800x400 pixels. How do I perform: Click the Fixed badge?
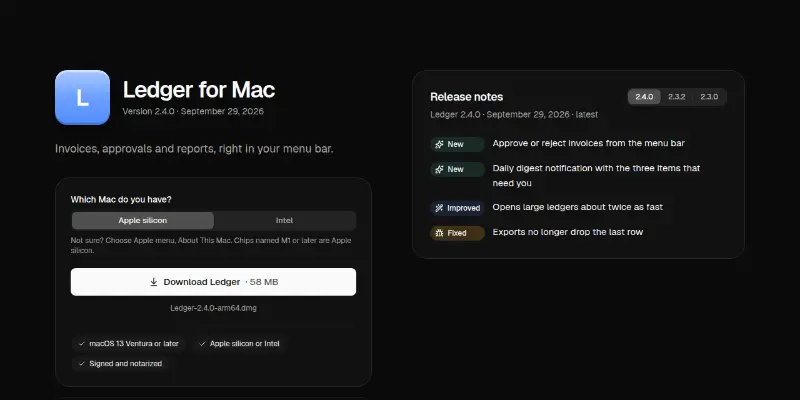(x=457, y=233)
